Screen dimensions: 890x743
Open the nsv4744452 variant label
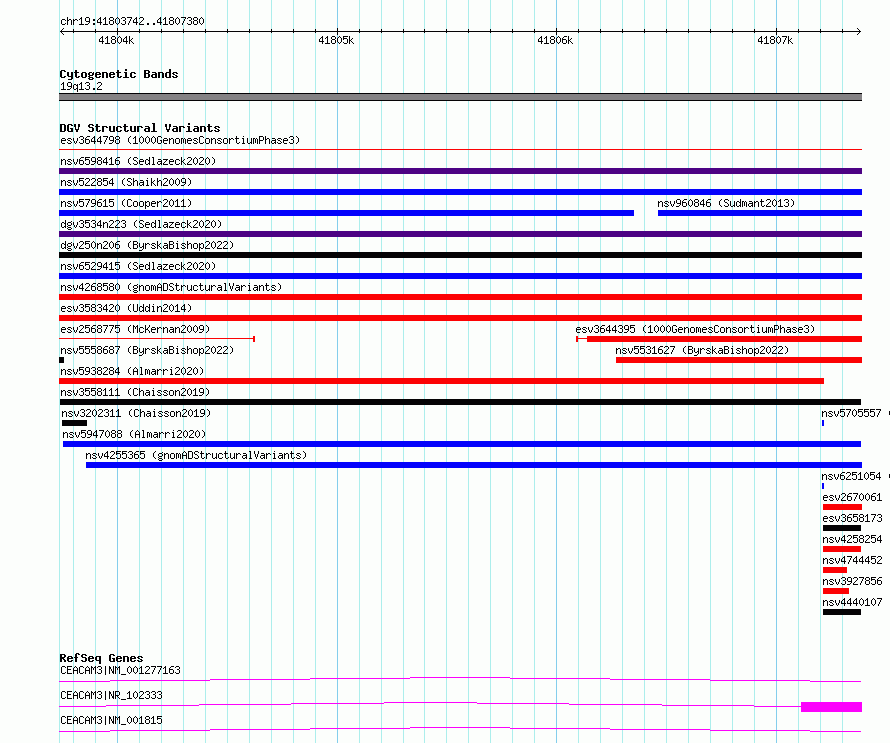tap(852, 560)
